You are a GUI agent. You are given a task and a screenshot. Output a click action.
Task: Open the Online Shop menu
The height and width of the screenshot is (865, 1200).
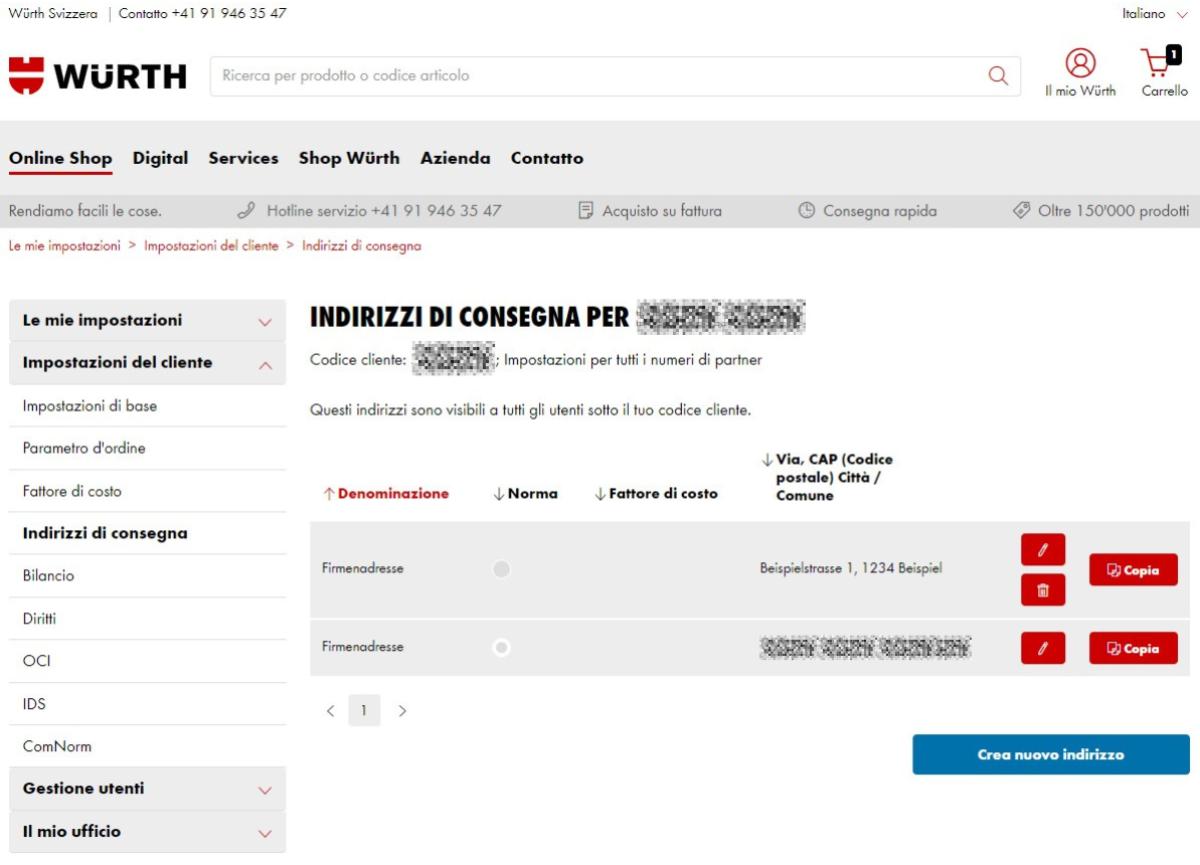[x=60, y=158]
